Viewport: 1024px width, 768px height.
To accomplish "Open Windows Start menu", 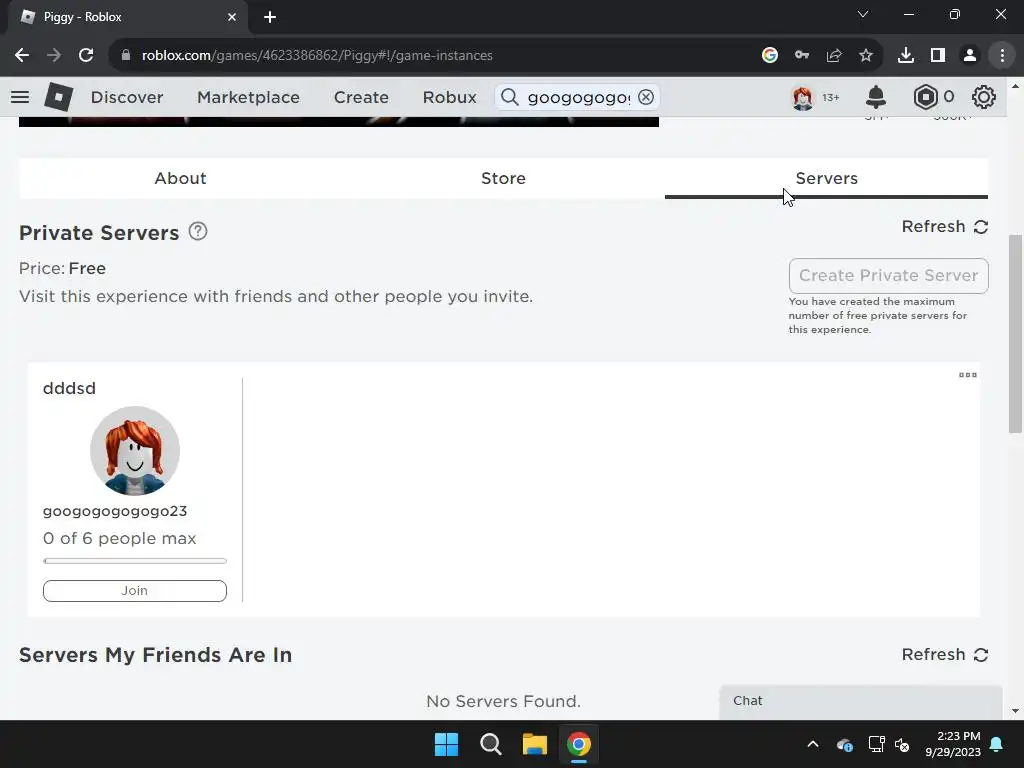I will pyautogui.click(x=447, y=744).
